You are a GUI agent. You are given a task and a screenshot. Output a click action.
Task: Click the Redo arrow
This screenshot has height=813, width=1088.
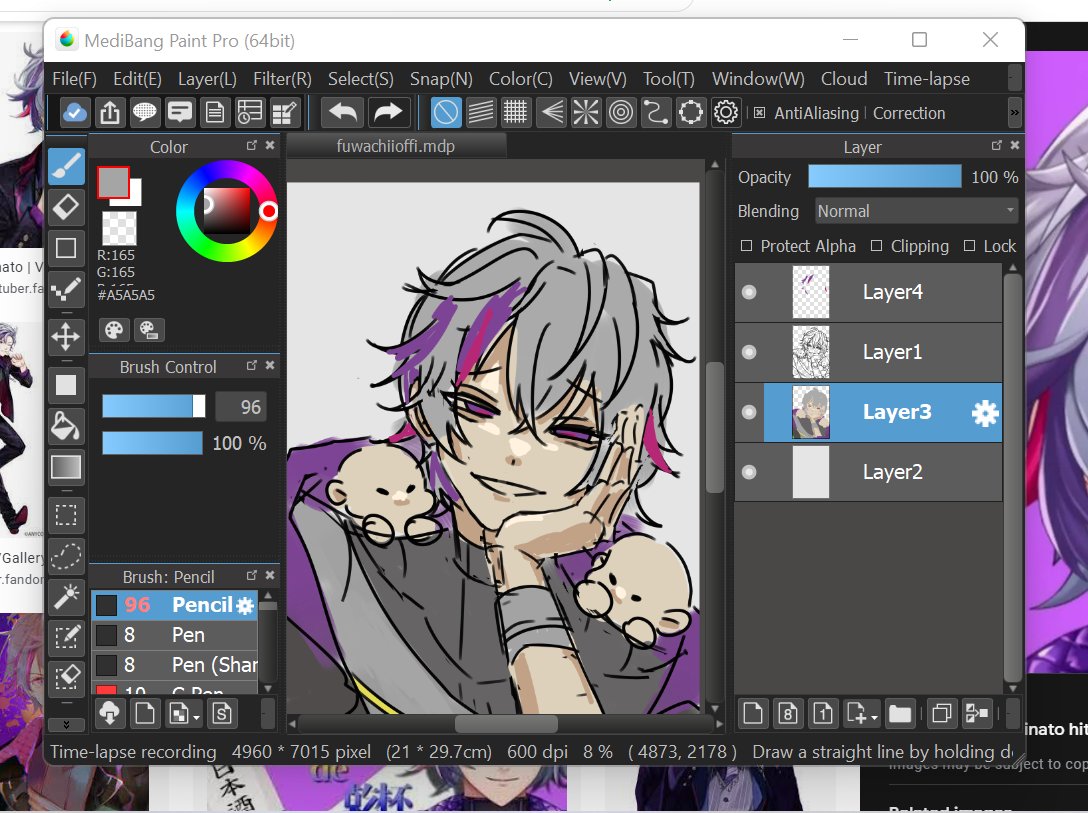tap(388, 112)
